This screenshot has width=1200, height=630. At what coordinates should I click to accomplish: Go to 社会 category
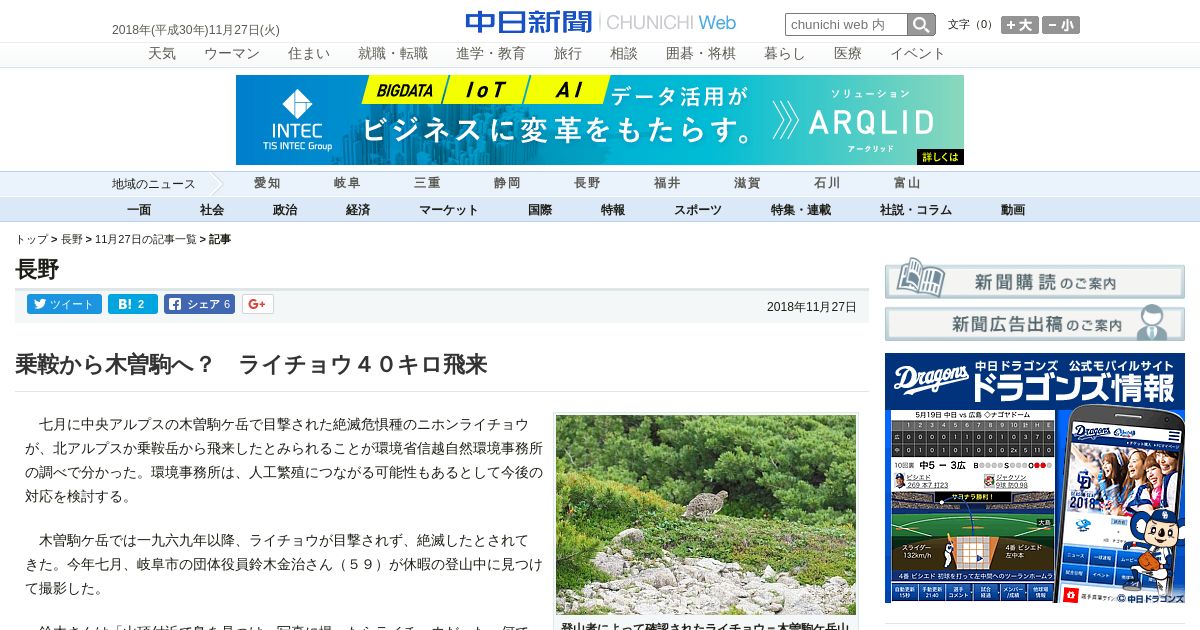[212, 210]
